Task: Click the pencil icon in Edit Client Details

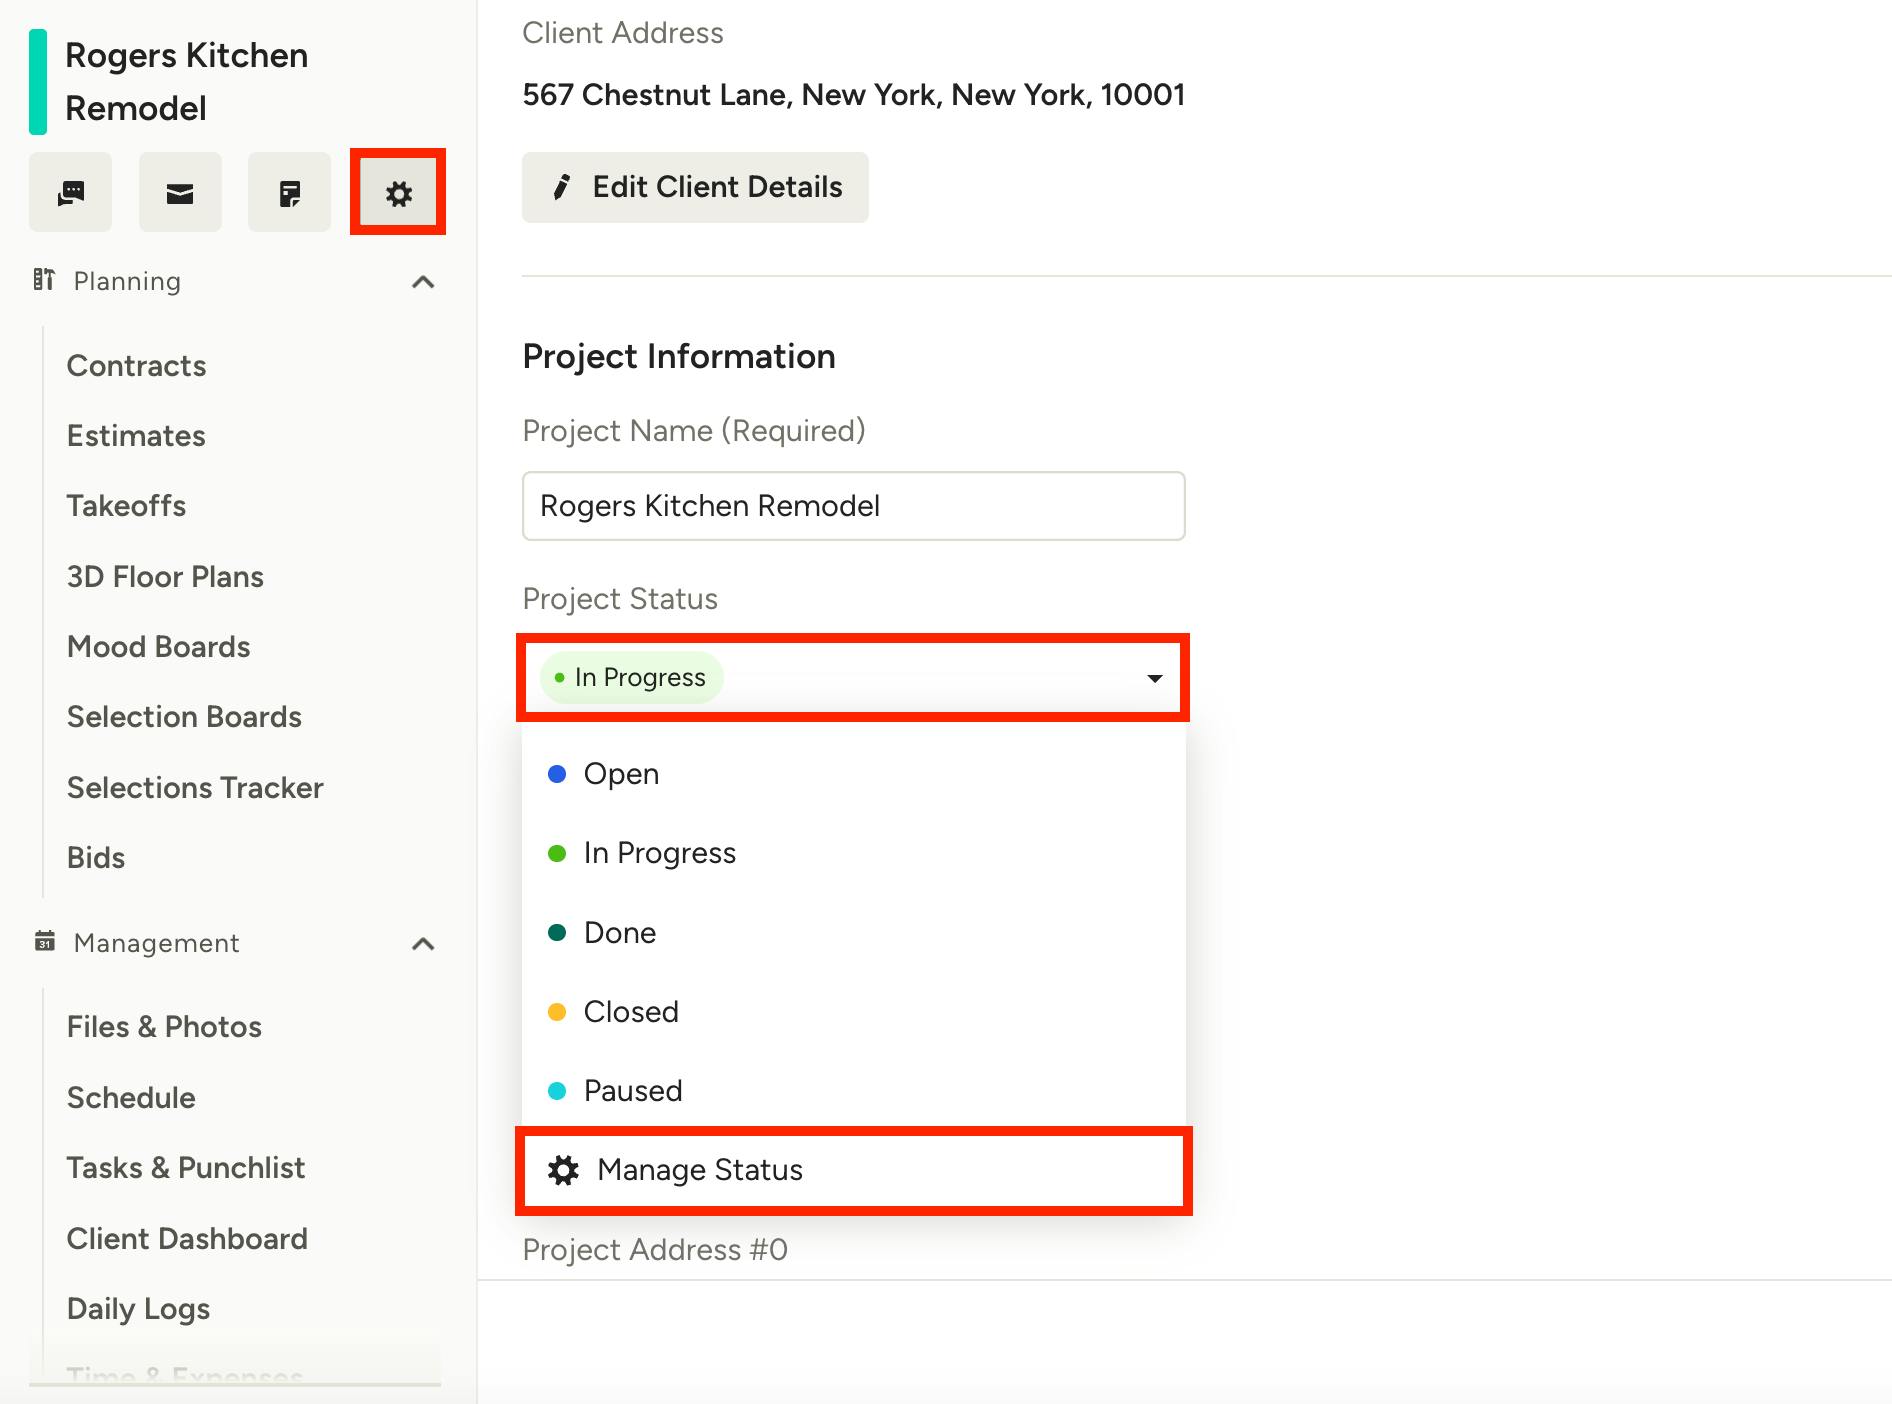Action: click(x=562, y=187)
